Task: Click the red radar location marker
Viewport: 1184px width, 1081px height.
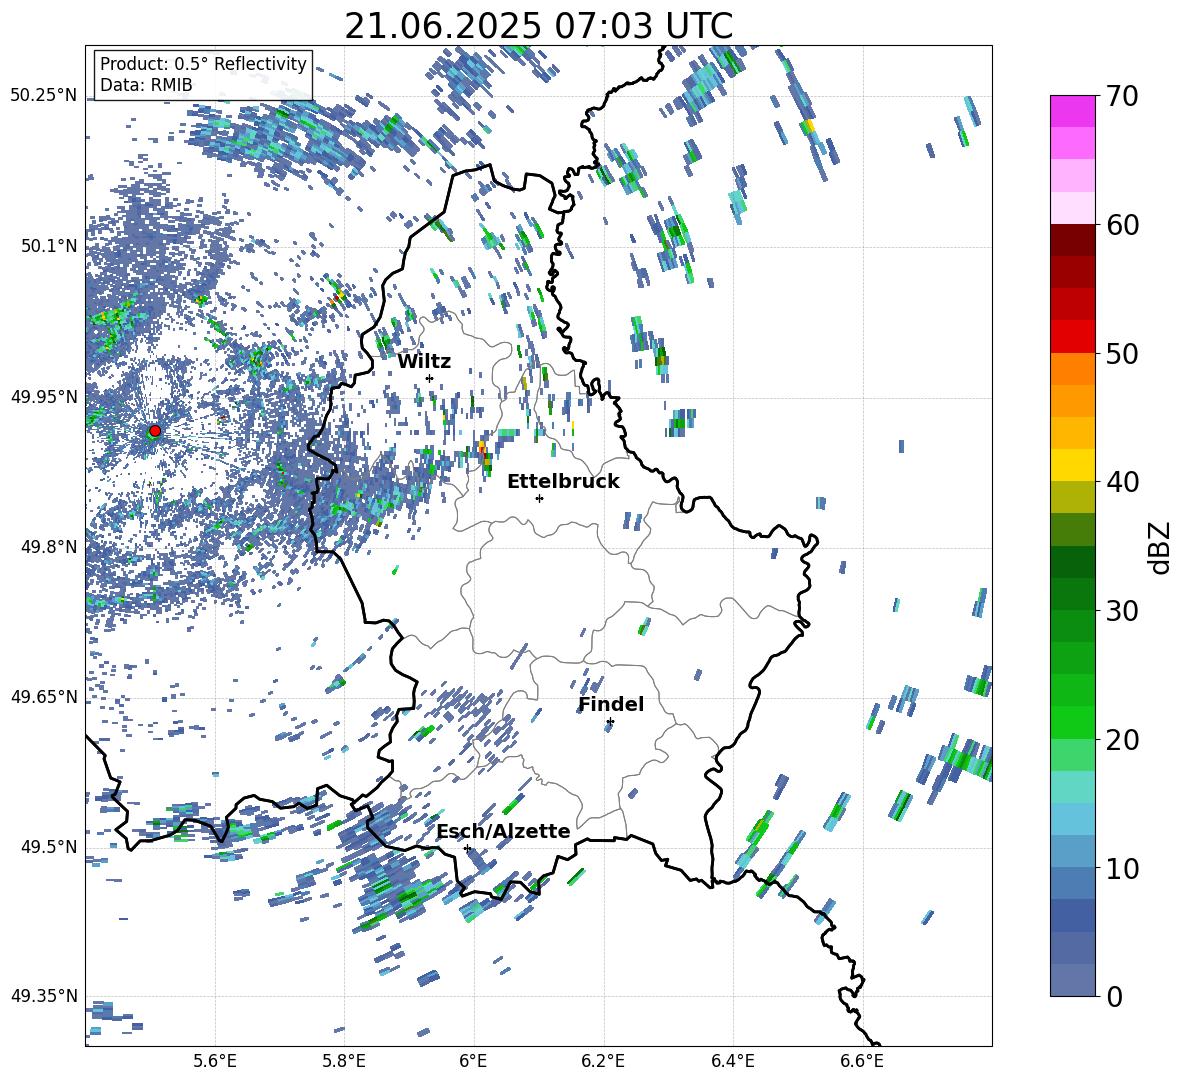Action: coord(155,431)
